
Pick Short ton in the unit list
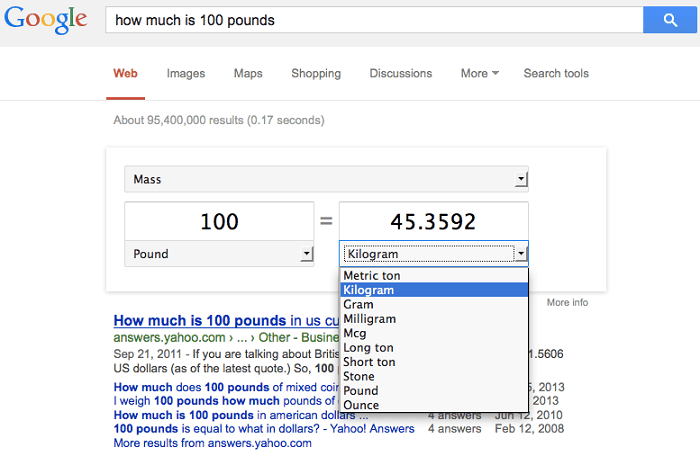pos(434,362)
